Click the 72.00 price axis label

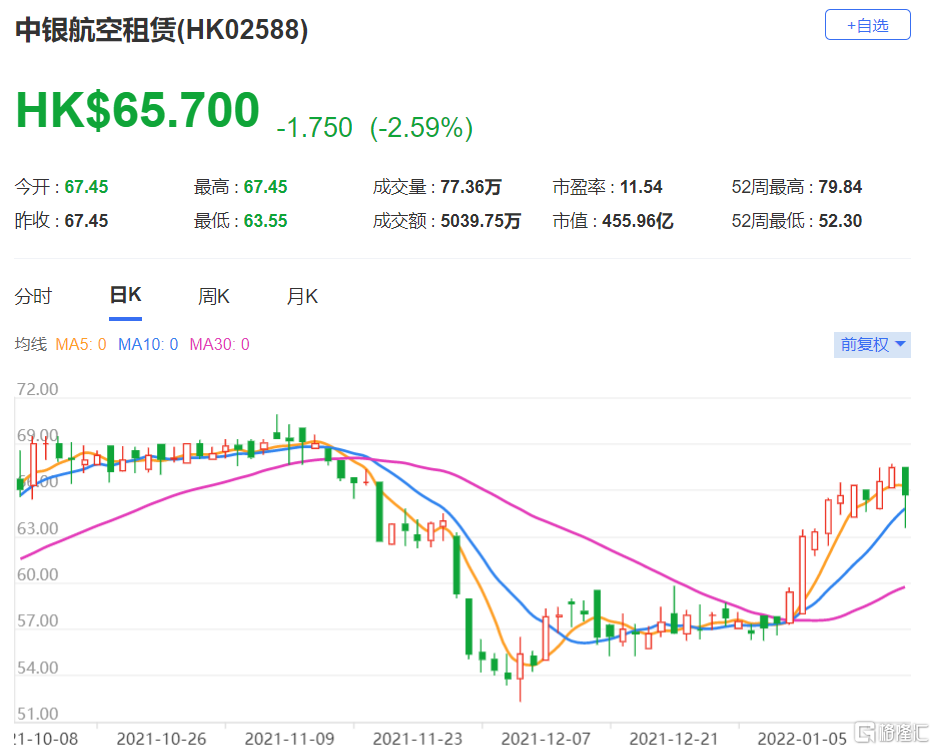(37, 389)
